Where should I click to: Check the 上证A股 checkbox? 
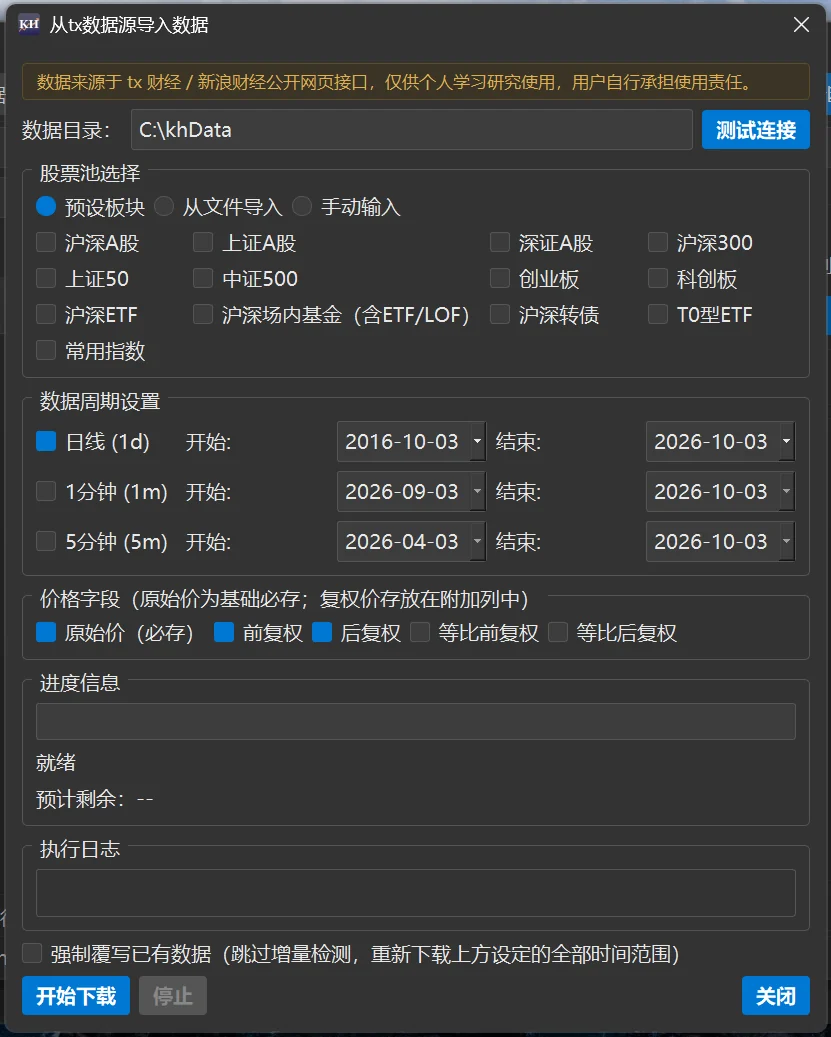(x=203, y=243)
